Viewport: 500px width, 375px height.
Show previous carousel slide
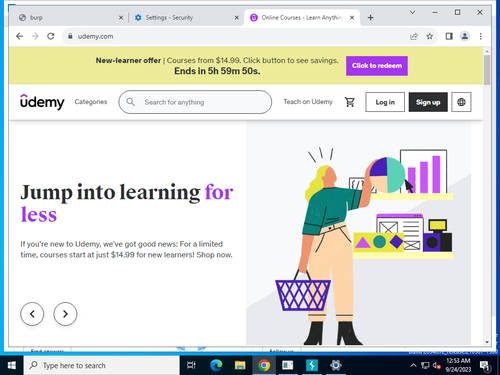click(32, 314)
